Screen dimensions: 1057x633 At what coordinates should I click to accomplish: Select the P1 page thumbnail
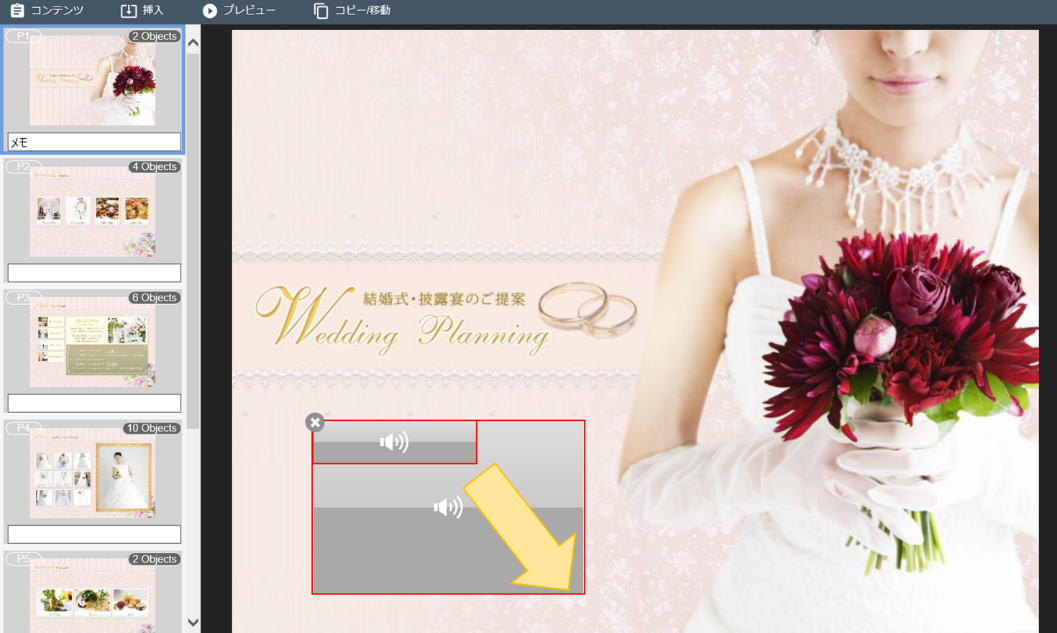click(93, 81)
